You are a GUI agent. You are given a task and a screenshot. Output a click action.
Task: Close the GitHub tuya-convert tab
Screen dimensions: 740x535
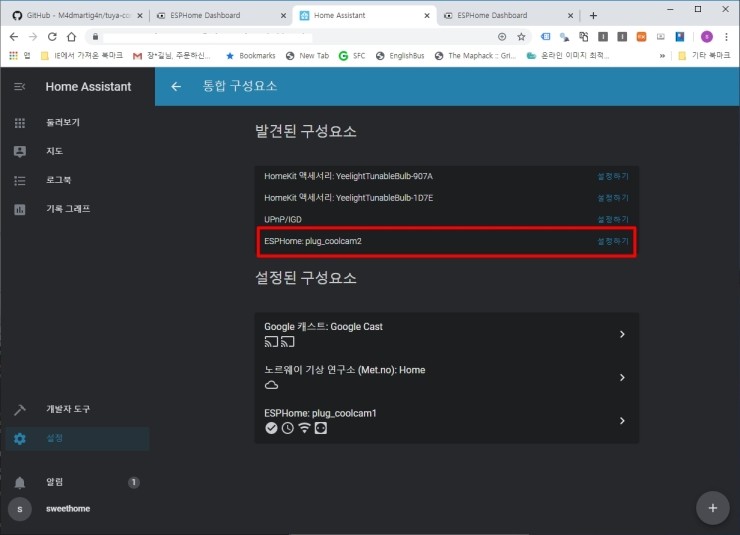click(x=140, y=16)
